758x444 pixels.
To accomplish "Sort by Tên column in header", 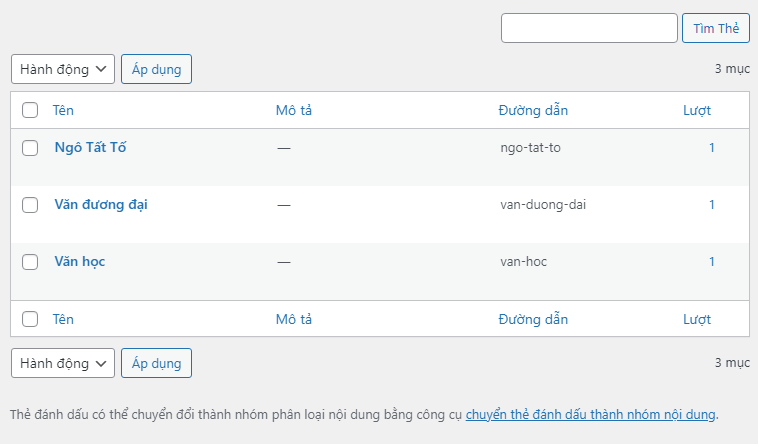I will [x=63, y=110].
